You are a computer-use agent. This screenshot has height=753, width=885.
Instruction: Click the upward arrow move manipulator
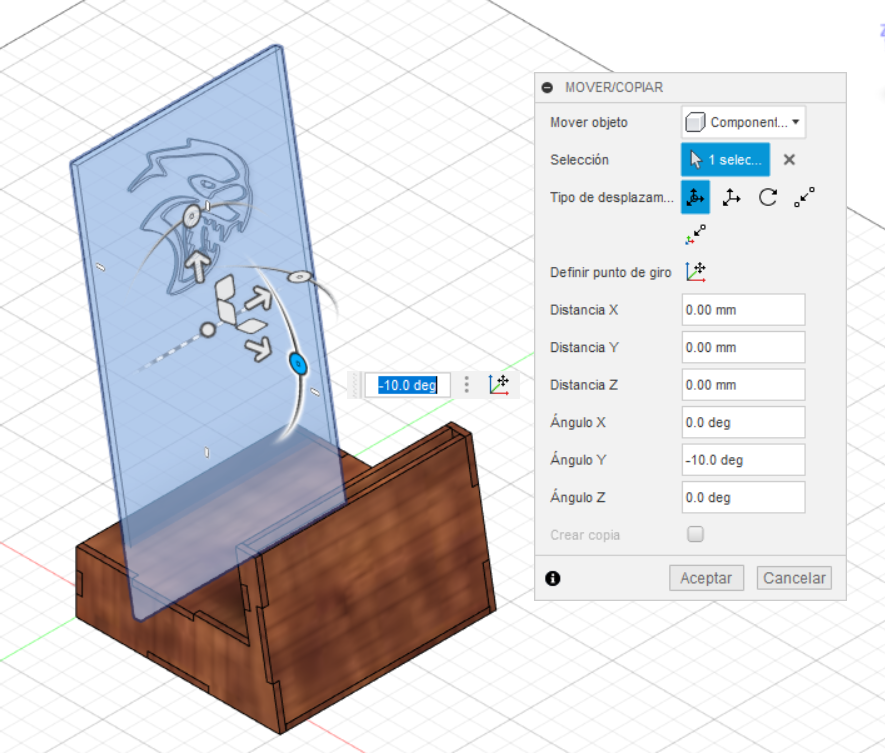[x=198, y=266]
